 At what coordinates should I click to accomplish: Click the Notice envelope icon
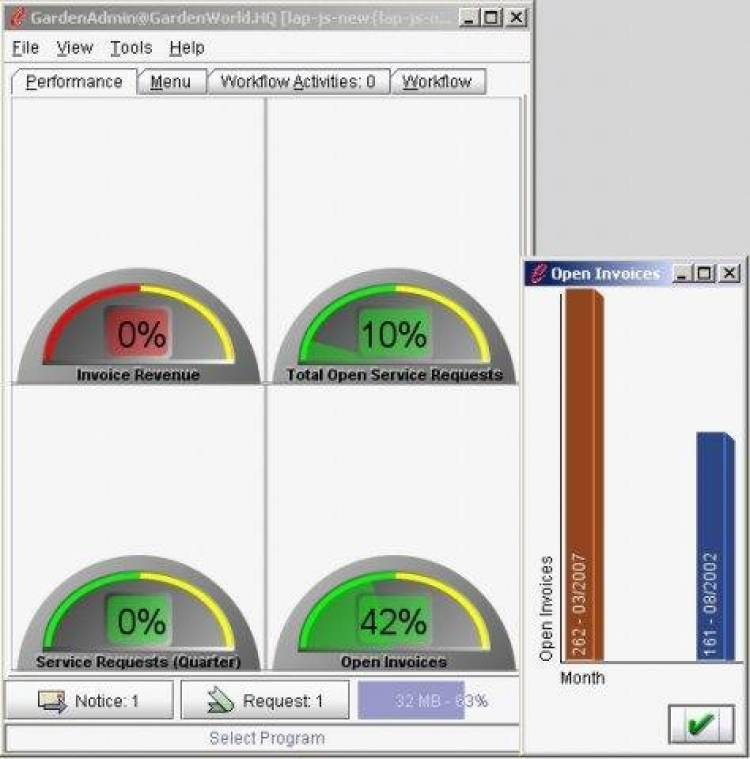pos(52,701)
